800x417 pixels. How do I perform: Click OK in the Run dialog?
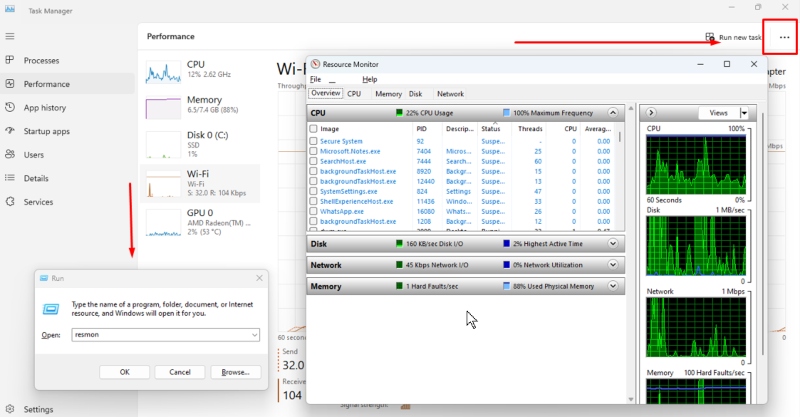coord(124,372)
